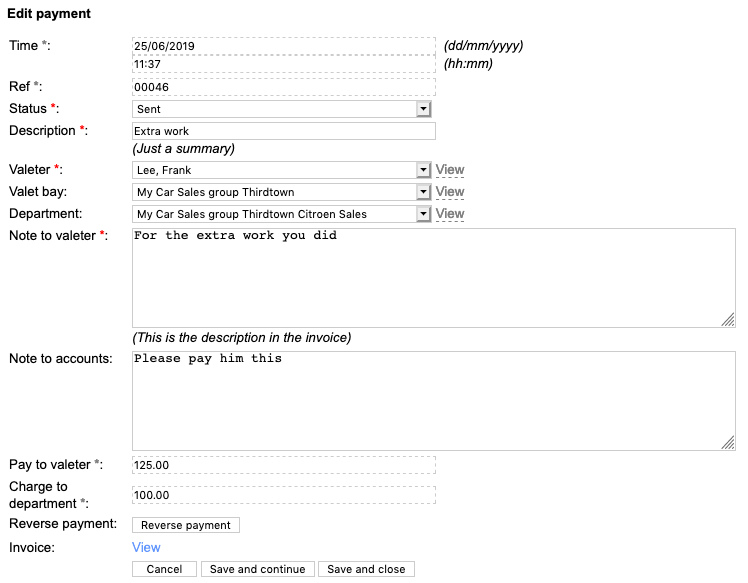
Task: Click the Description field reading Extra work
Action: [x=283, y=131]
